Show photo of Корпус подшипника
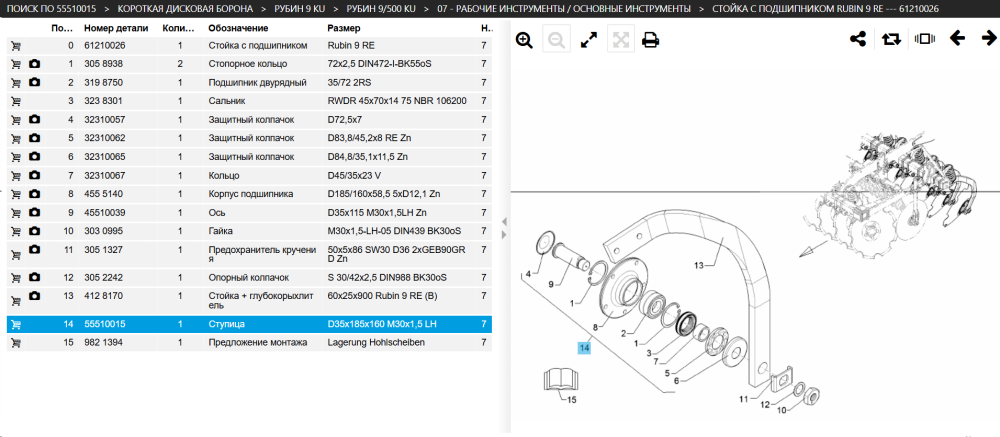The height and width of the screenshot is (437, 1000). pos(34,193)
